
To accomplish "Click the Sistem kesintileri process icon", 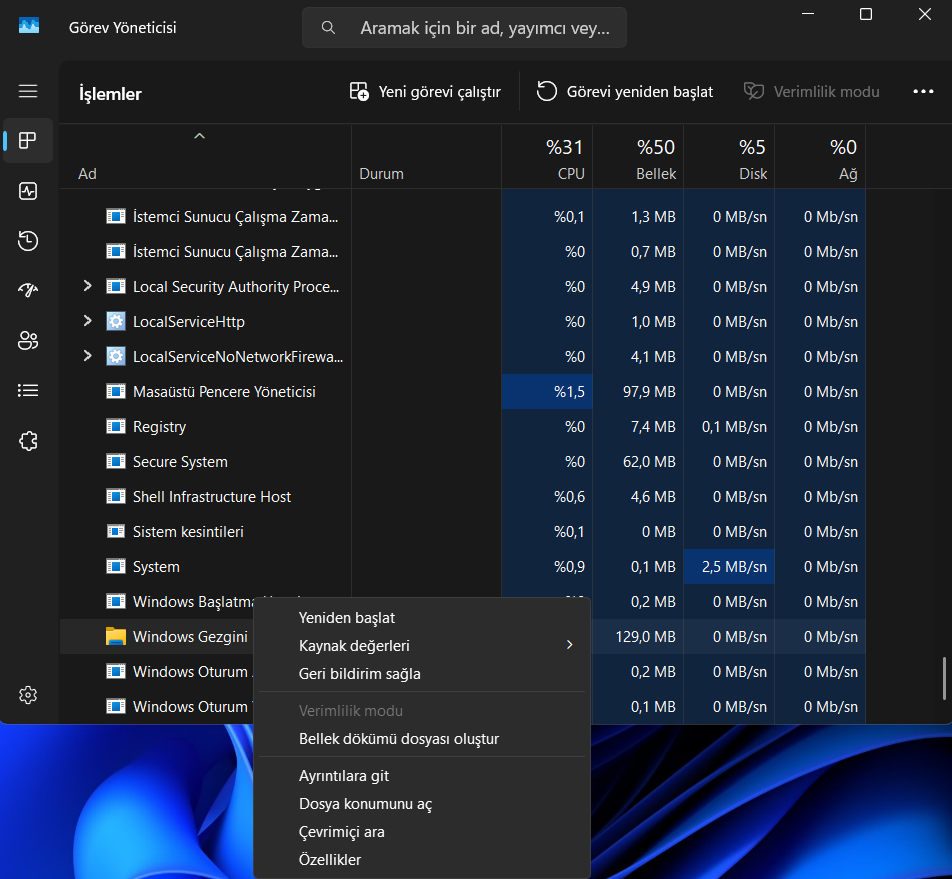I will click(115, 531).
